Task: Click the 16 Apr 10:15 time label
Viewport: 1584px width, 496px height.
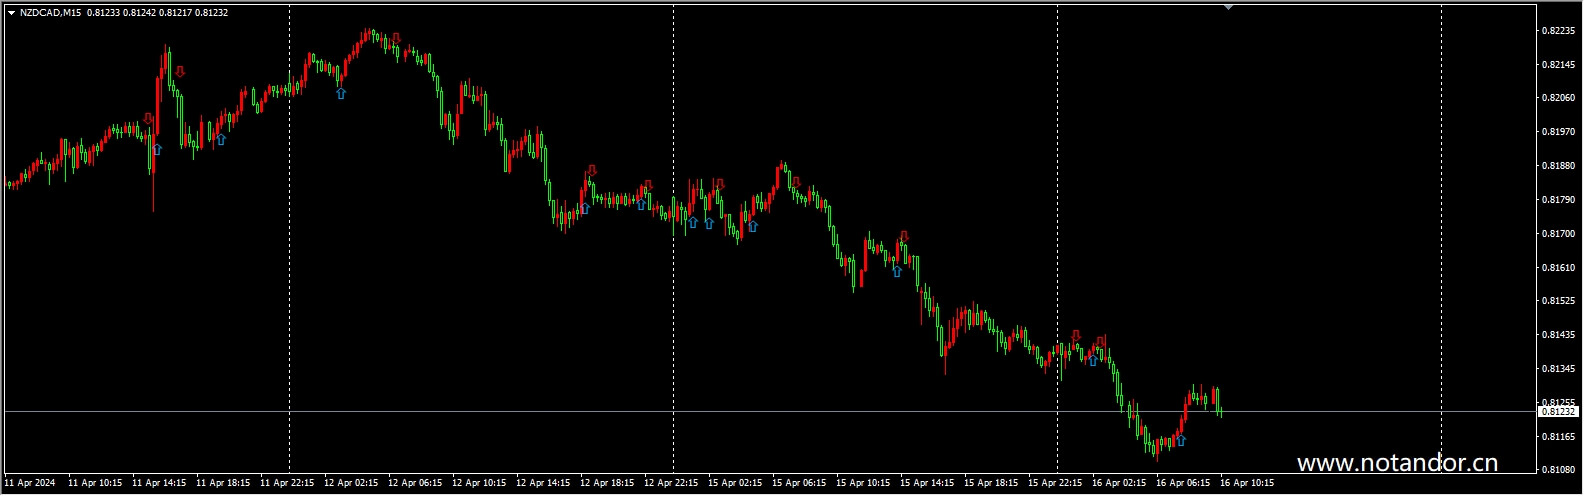Action: (1246, 483)
